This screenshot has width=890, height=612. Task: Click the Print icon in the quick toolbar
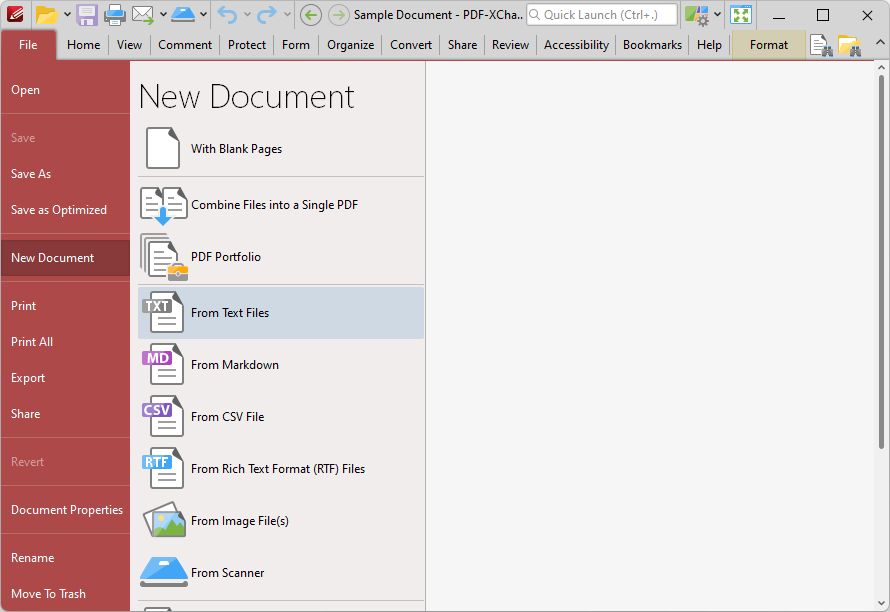pos(115,15)
